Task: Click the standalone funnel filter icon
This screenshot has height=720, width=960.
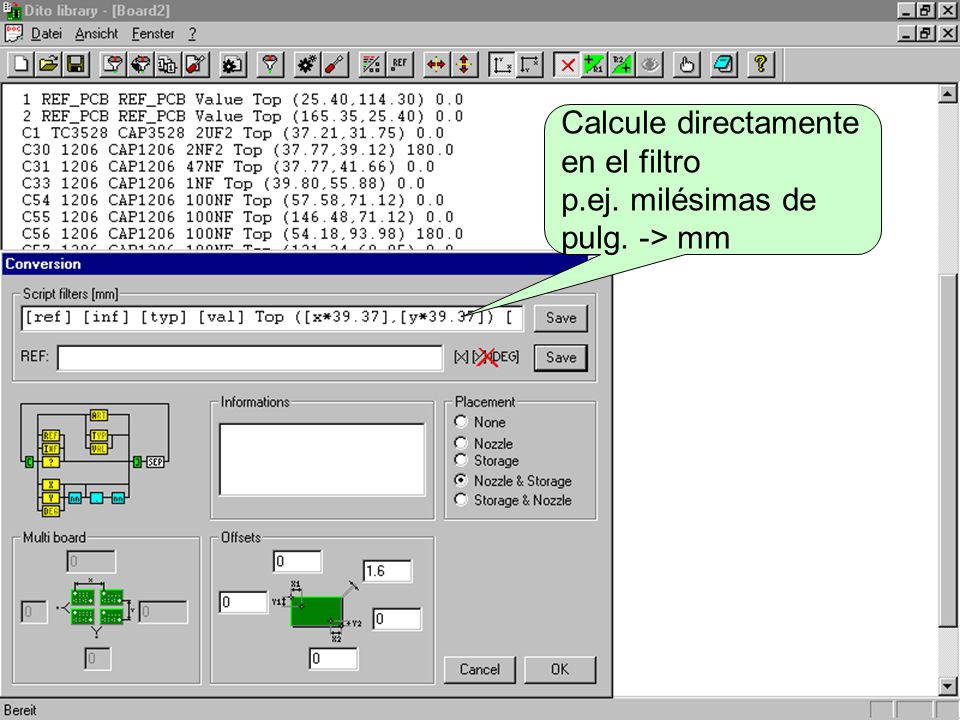Action: click(270, 64)
